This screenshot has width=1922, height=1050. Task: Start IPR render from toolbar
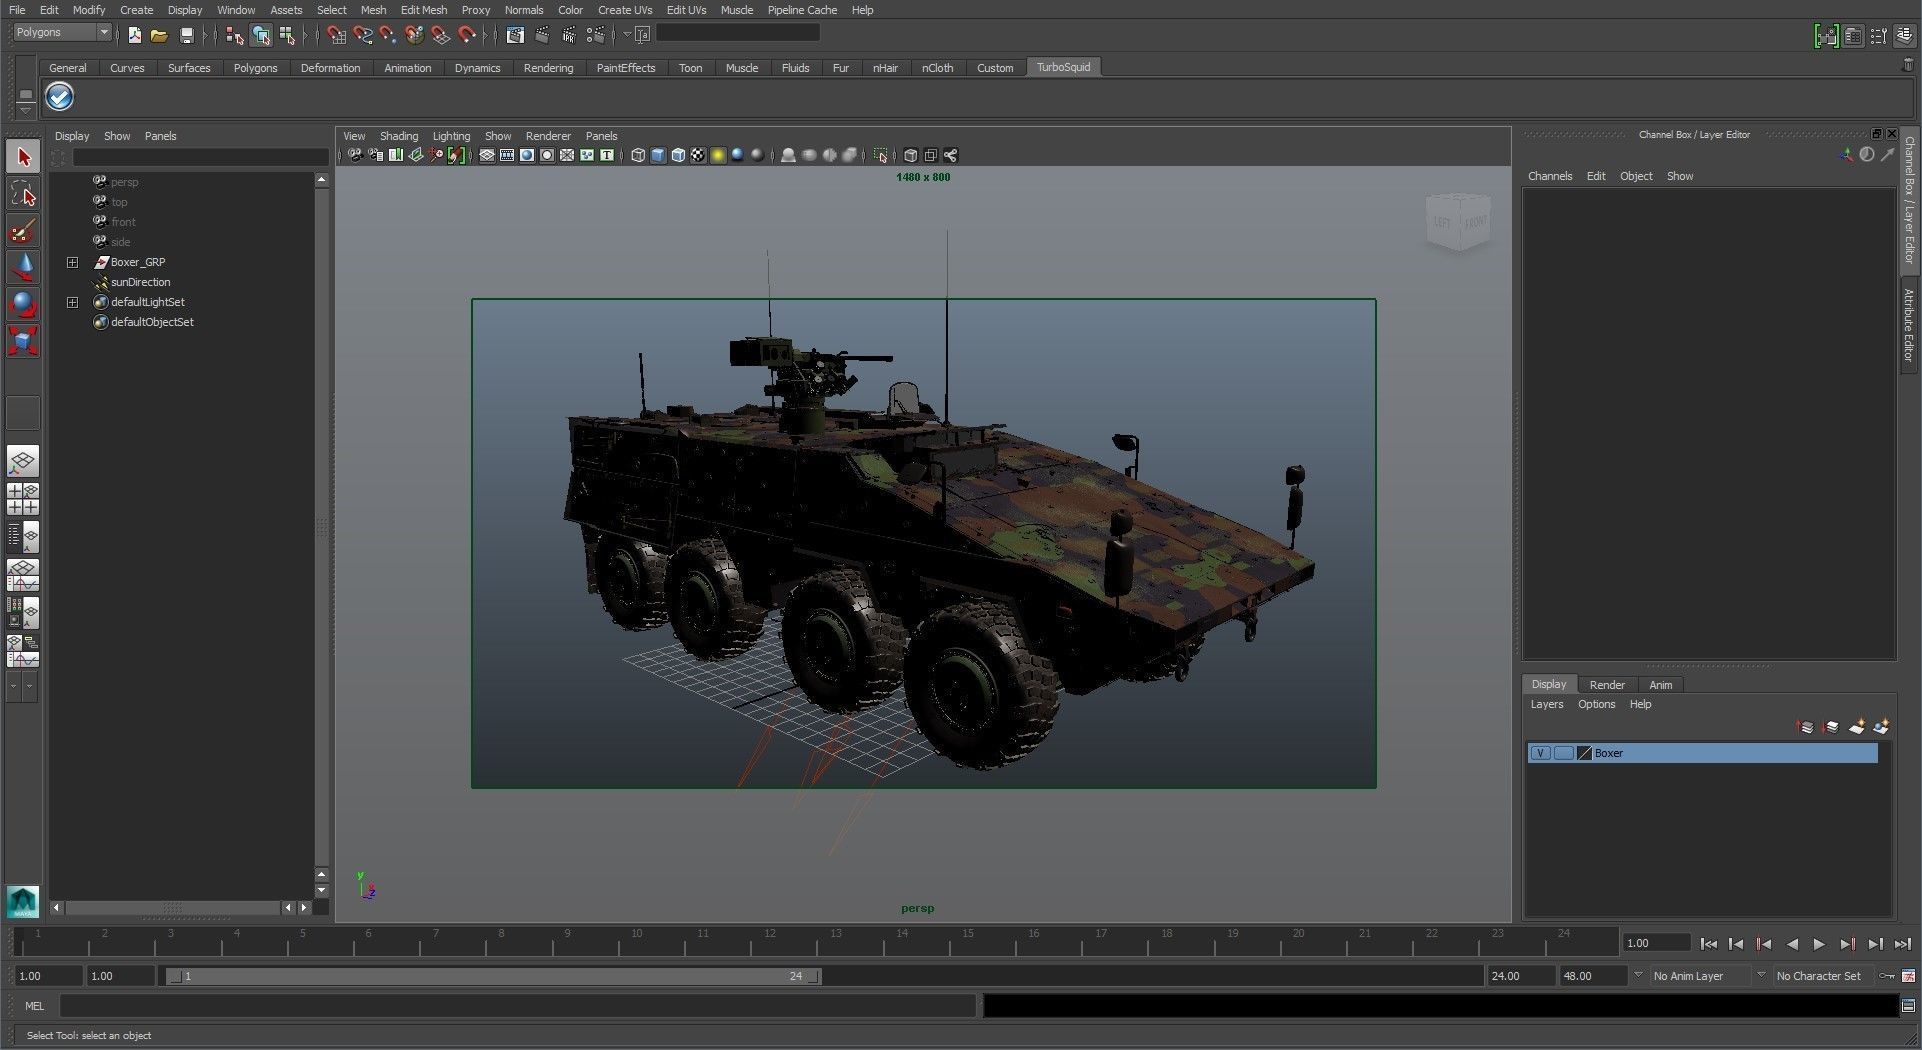click(x=569, y=35)
